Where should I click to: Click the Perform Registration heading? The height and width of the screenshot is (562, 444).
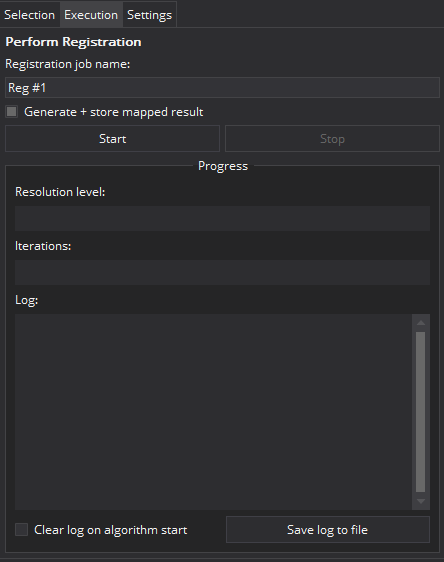73,42
